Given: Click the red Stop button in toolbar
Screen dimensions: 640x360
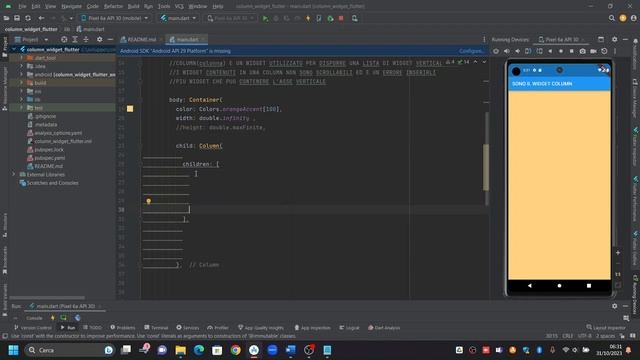Looking at the screenshot, I should click(341, 18).
